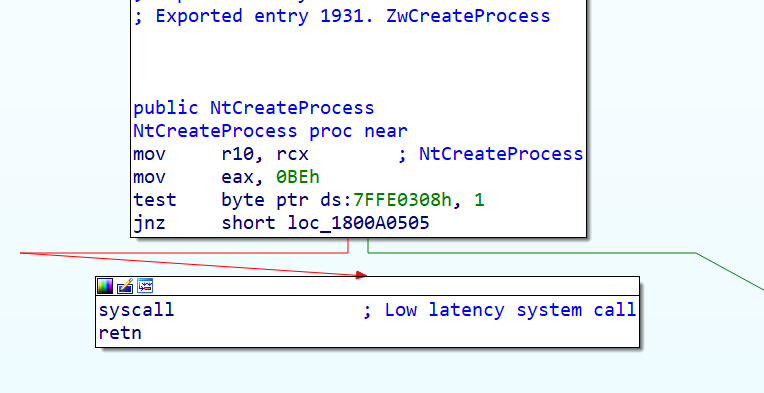Click 'byte ptr ds:' operand prefix
The image size is (764, 393).
pos(287,200)
